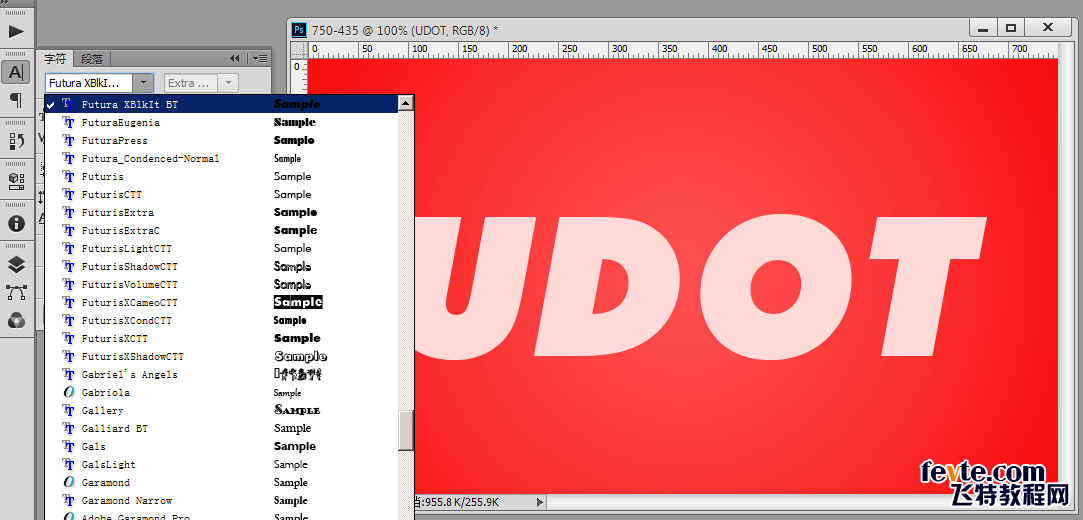The height and width of the screenshot is (520, 1083).
Task: Click the font list scroll-up arrow
Action: tap(405, 103)
